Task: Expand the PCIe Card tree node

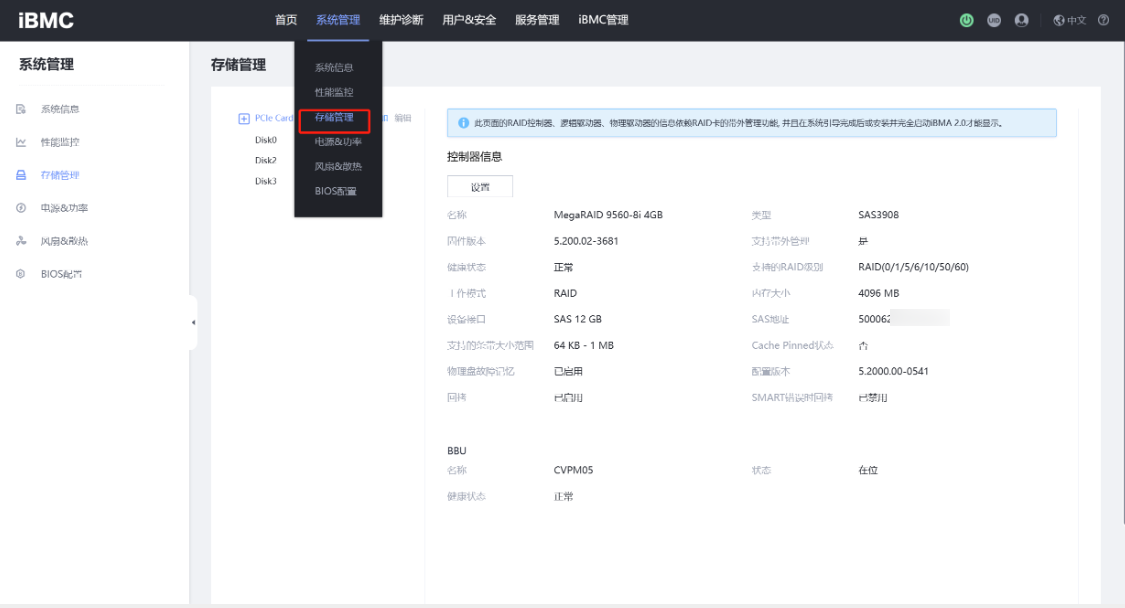Action: [244, 118]
